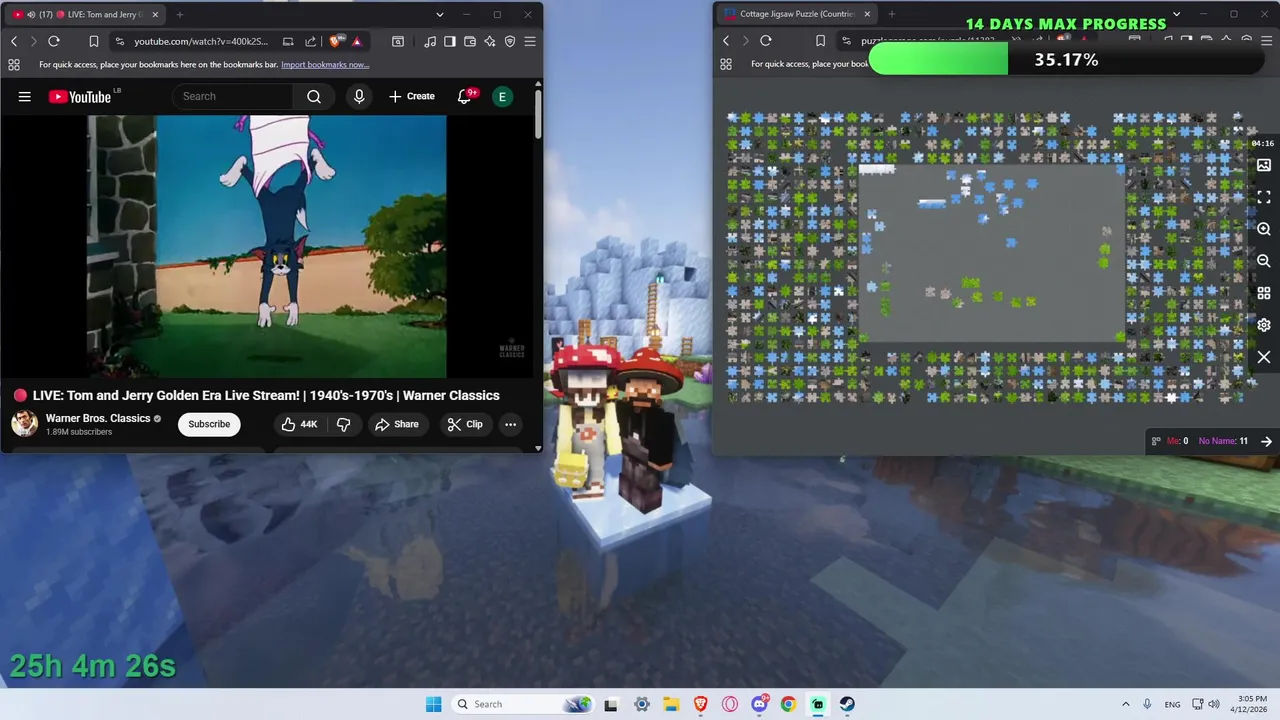The width and height of the screenshot is (1280, 720).
Task: Open taskbar clock showing 3:05 PM
Action: point(1251,704)
